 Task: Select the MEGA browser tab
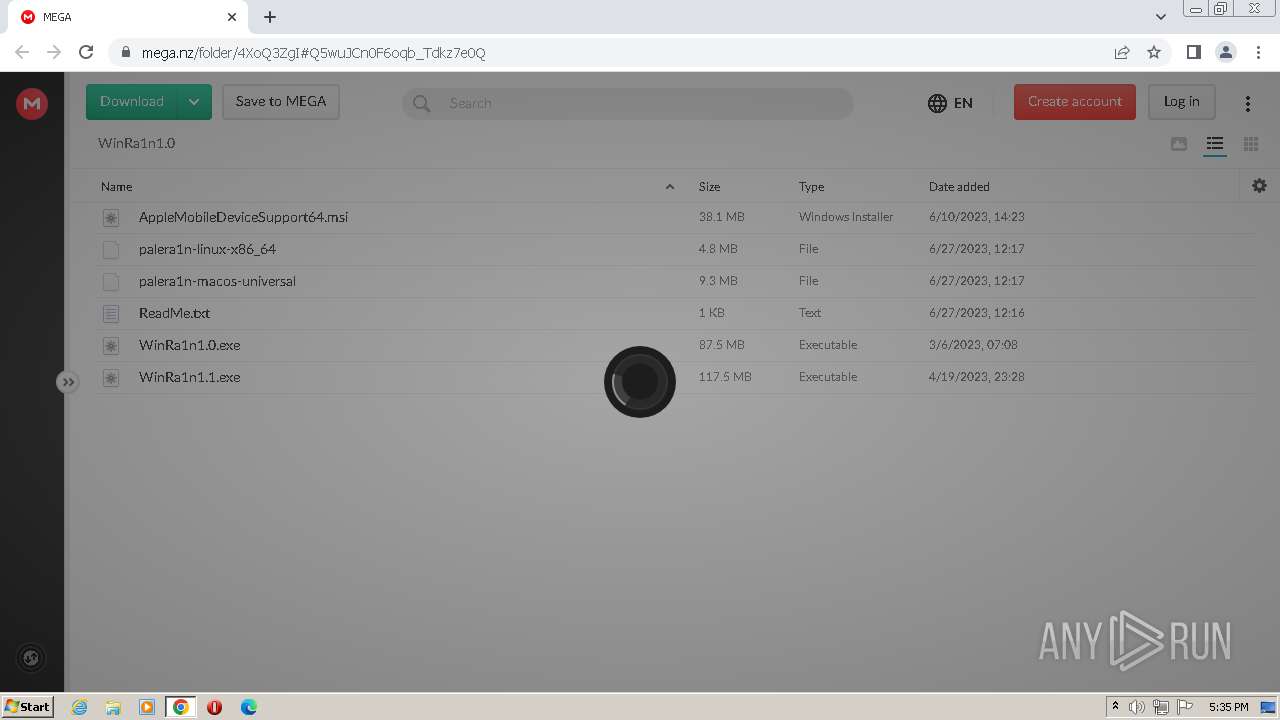tap(126, 17)
